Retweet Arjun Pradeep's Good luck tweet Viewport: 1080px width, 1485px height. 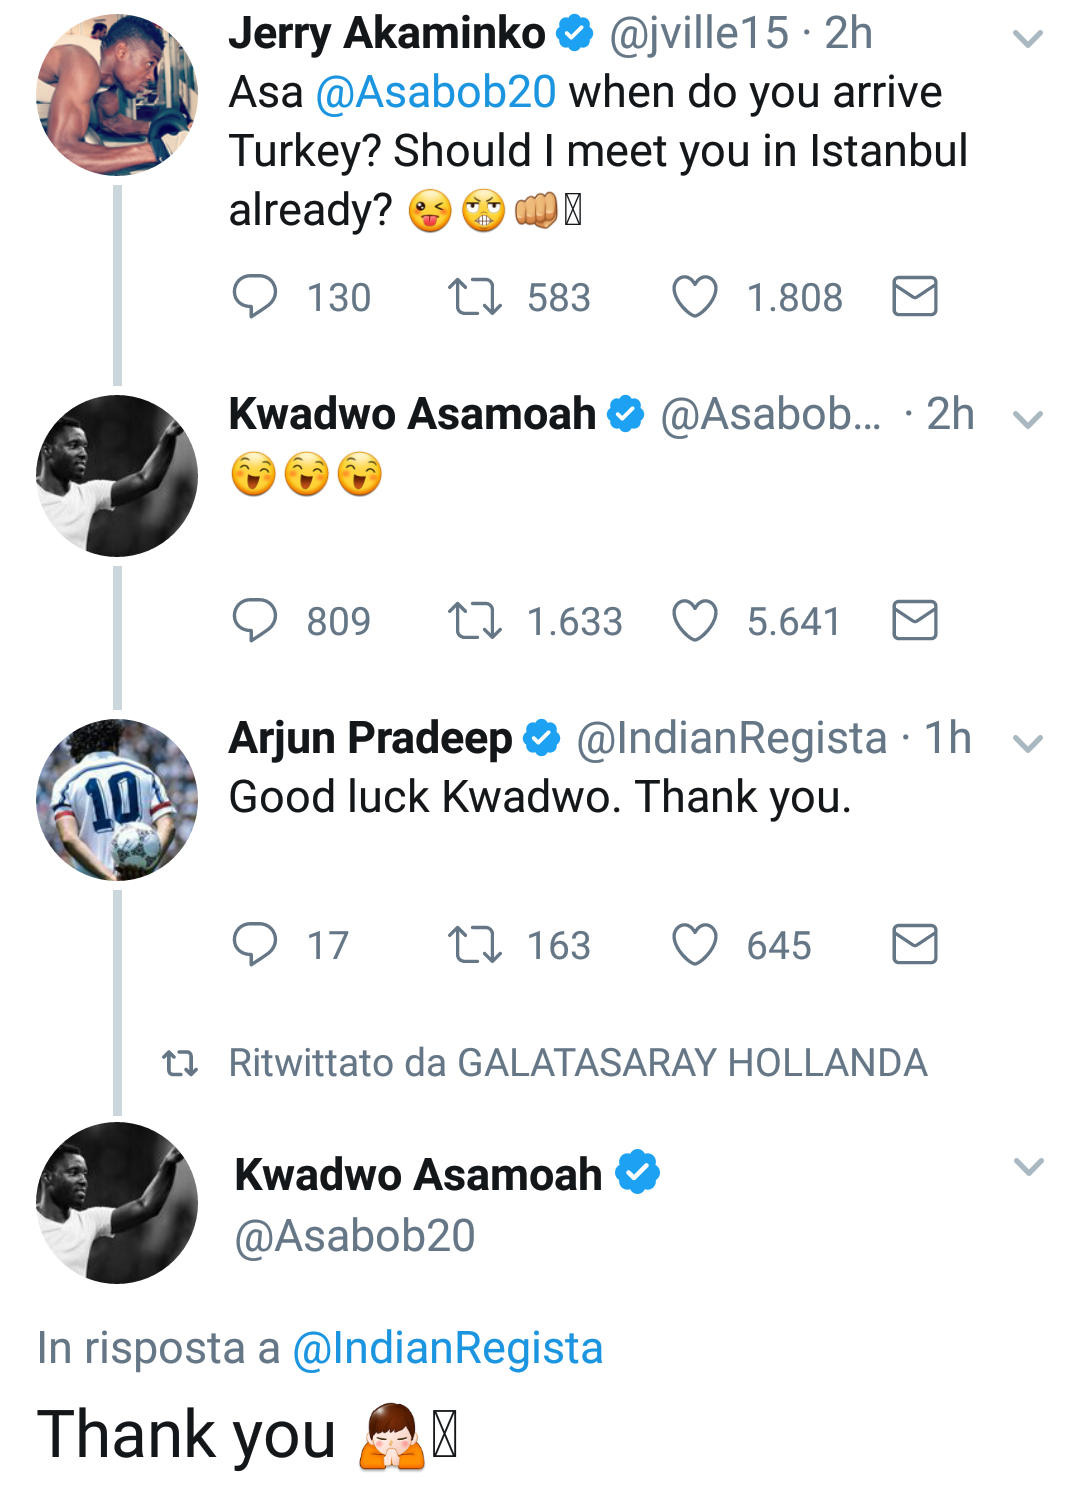(x=475, y=945)
